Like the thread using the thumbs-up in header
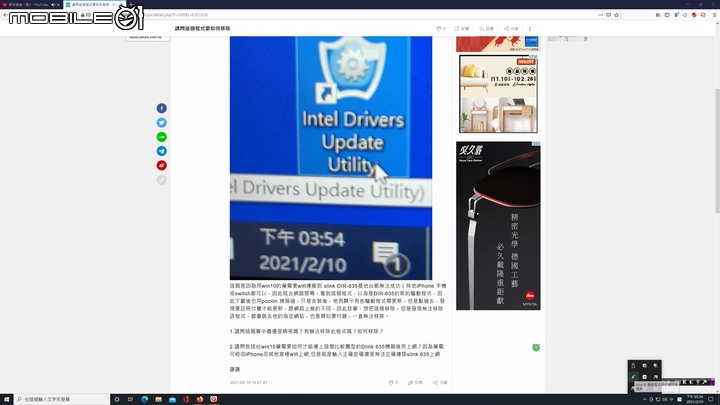The width and height of the screenshot is (720, 405). (x=441, y=28)
